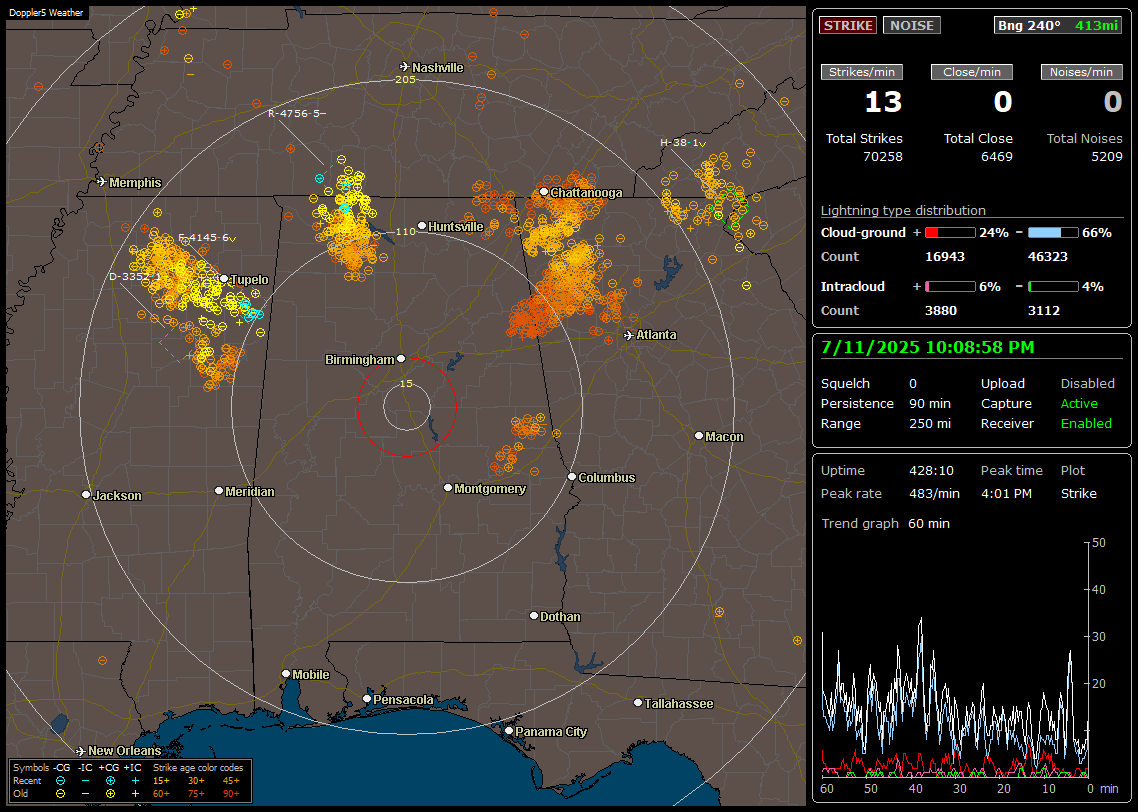Click the Squelch value 0
This screenshot has height=812, width=1138.
pos(913,383)
